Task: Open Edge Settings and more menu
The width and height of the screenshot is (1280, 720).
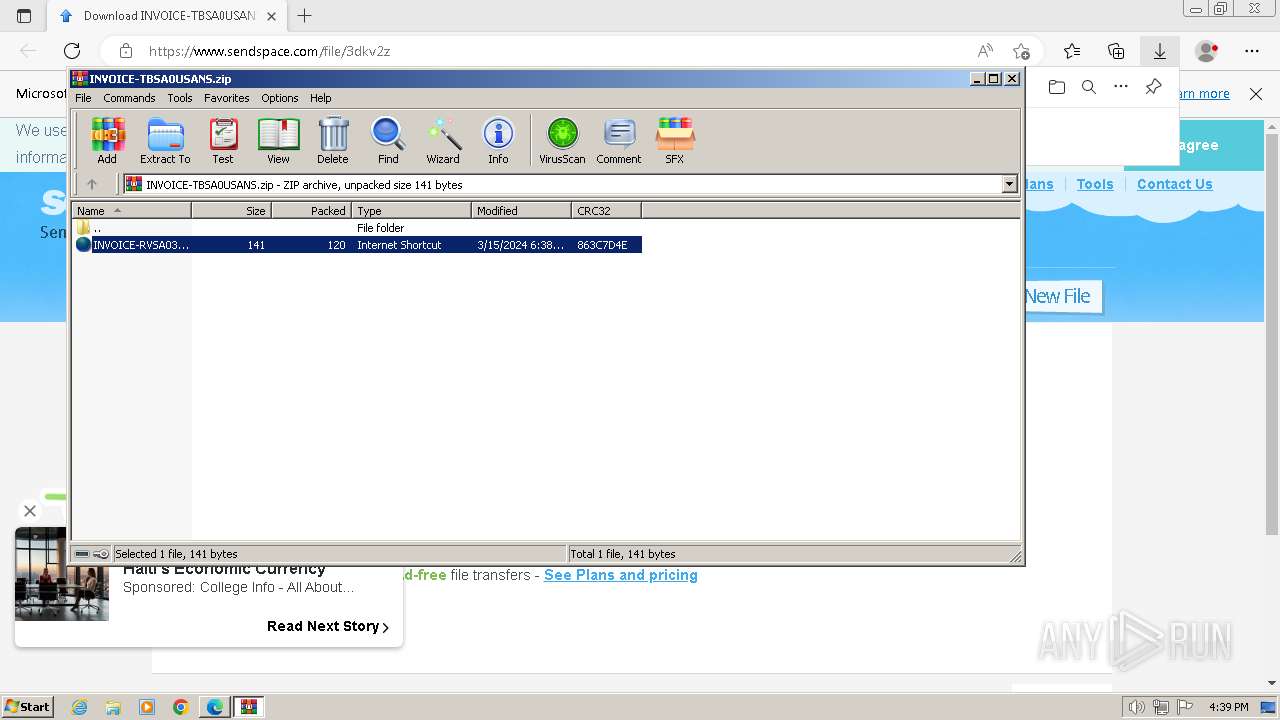Action: pyautogui.click(x=1252, y=51)
